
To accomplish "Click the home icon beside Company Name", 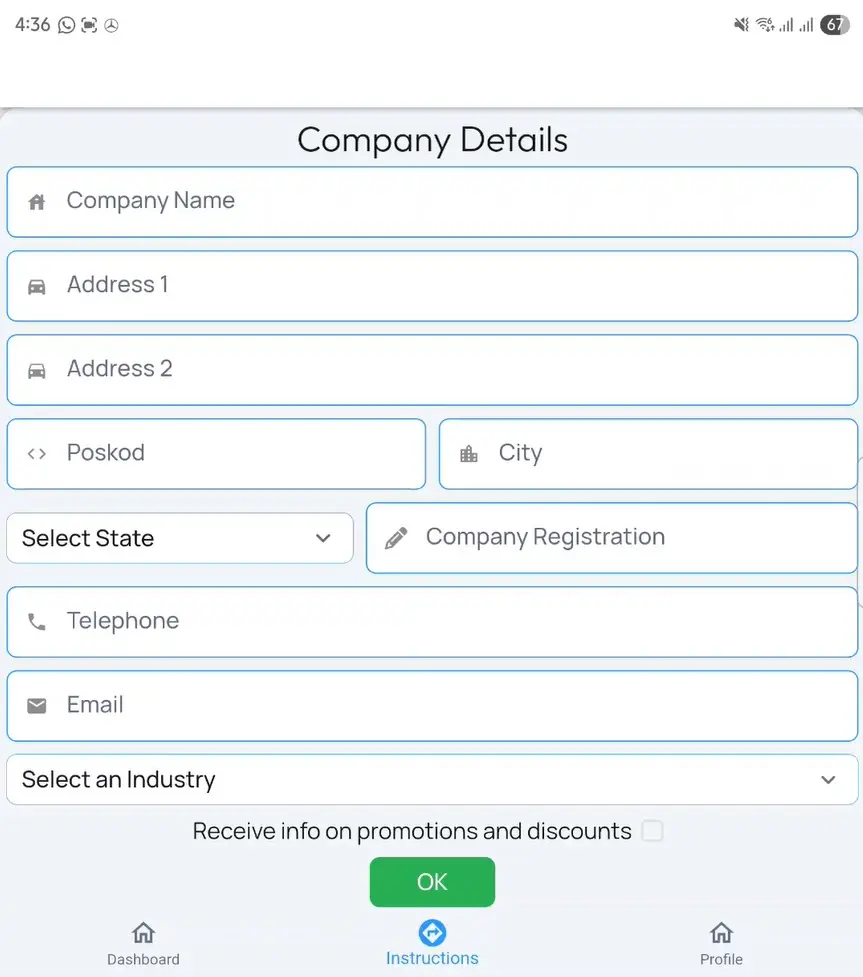I will click(x=37, y=202).
